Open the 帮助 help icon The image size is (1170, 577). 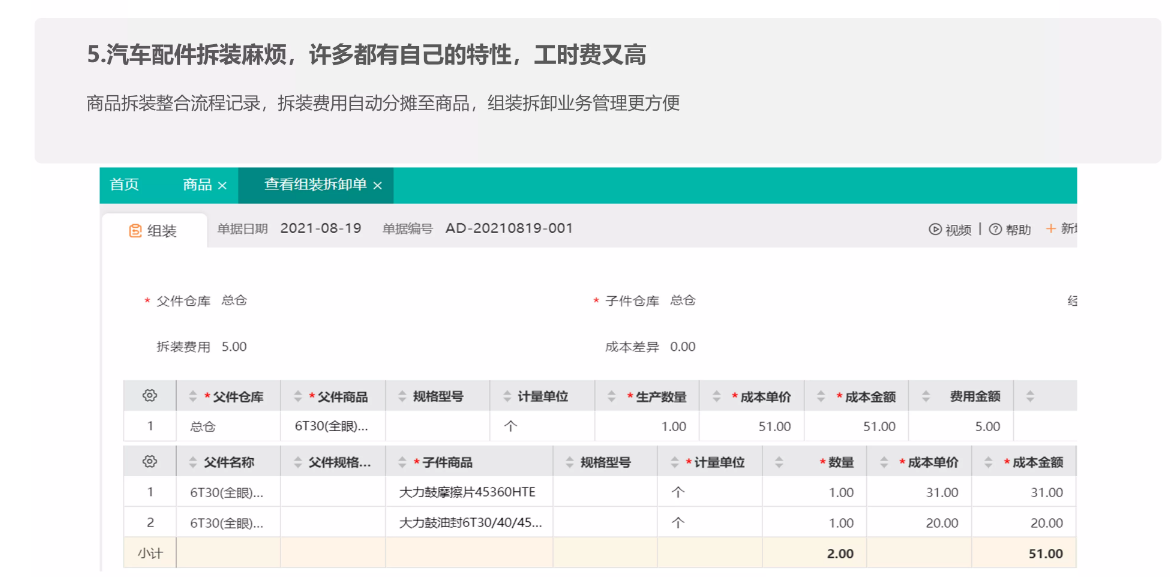[x=995, y=230]
